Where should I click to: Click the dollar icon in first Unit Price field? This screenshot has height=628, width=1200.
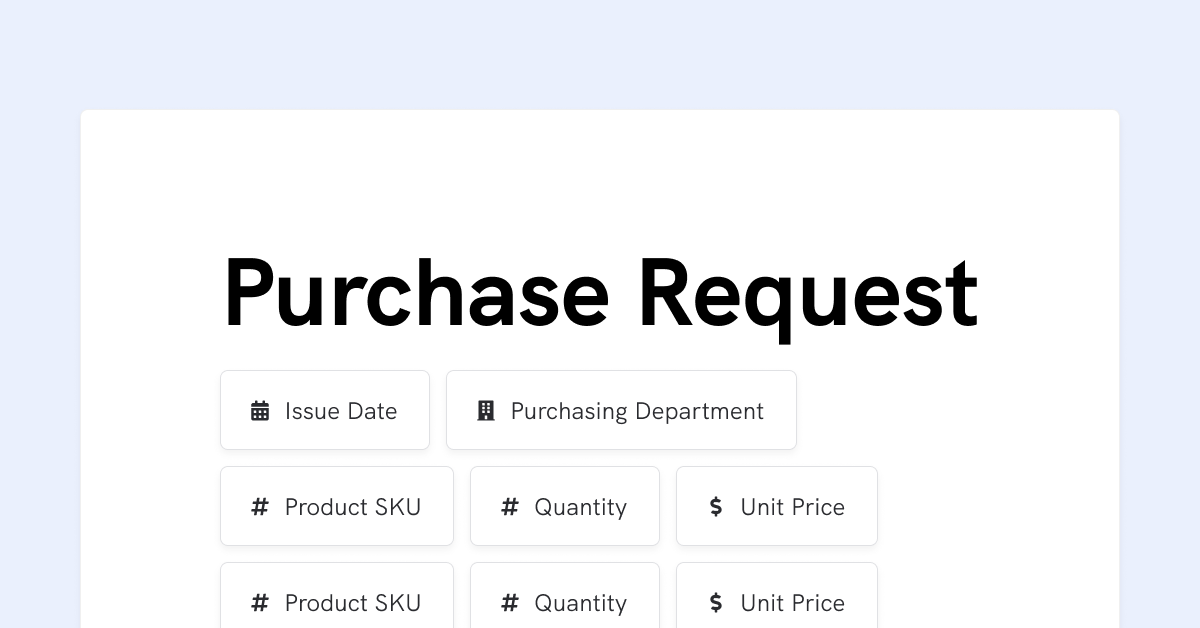(716, 507)
